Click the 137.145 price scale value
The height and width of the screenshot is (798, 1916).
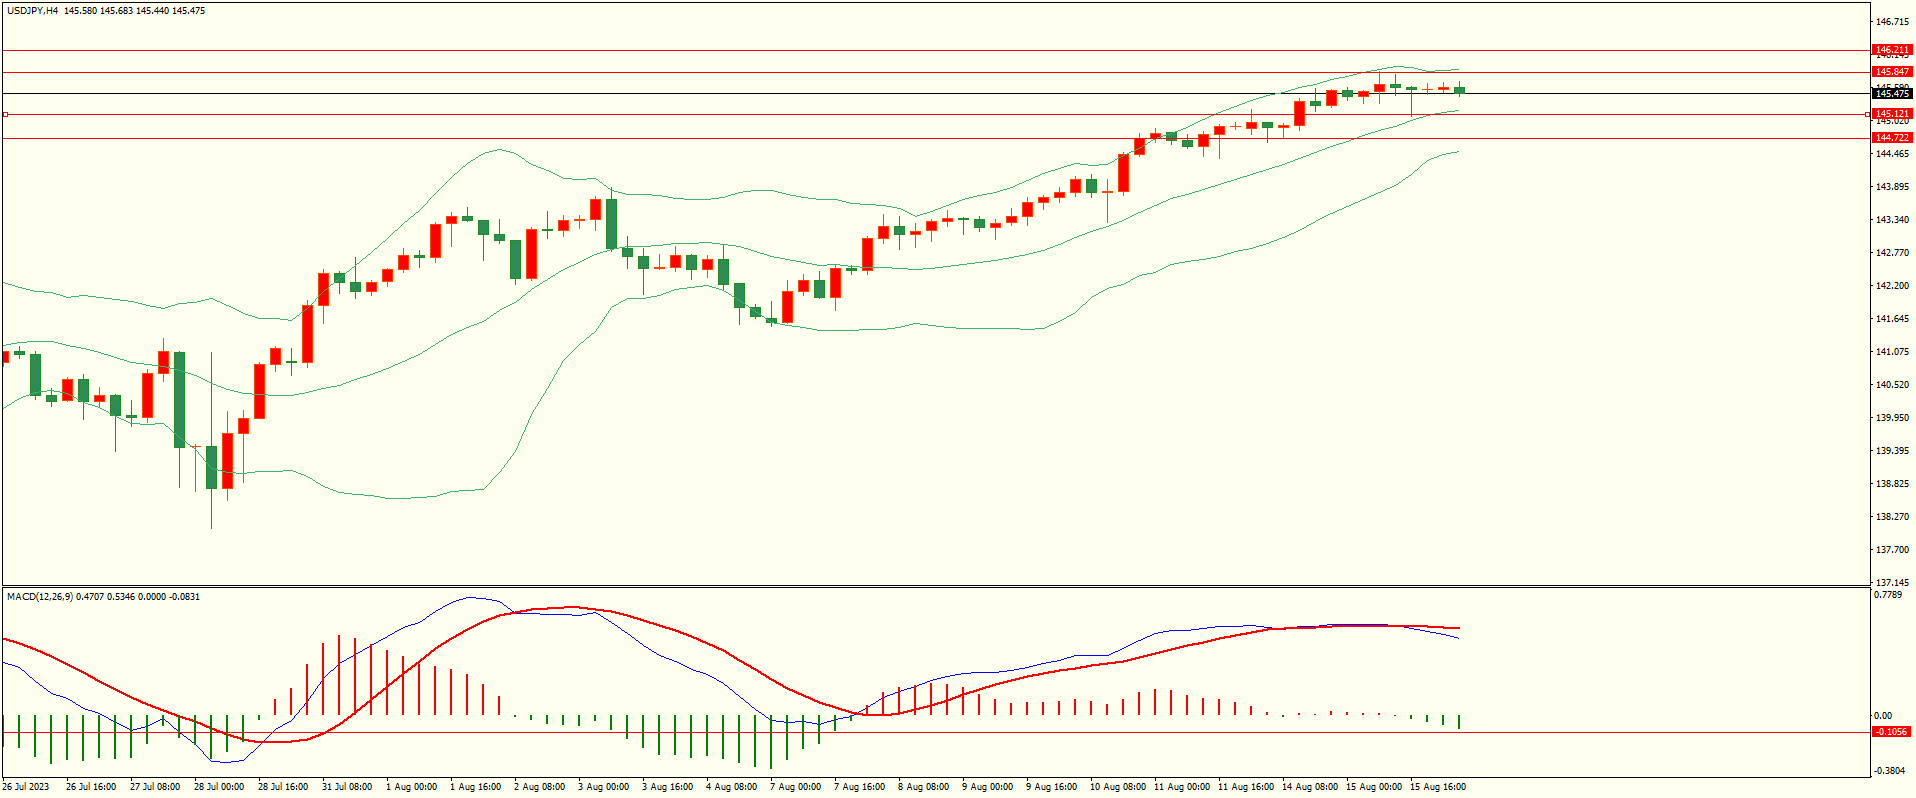coord(1892,582)
